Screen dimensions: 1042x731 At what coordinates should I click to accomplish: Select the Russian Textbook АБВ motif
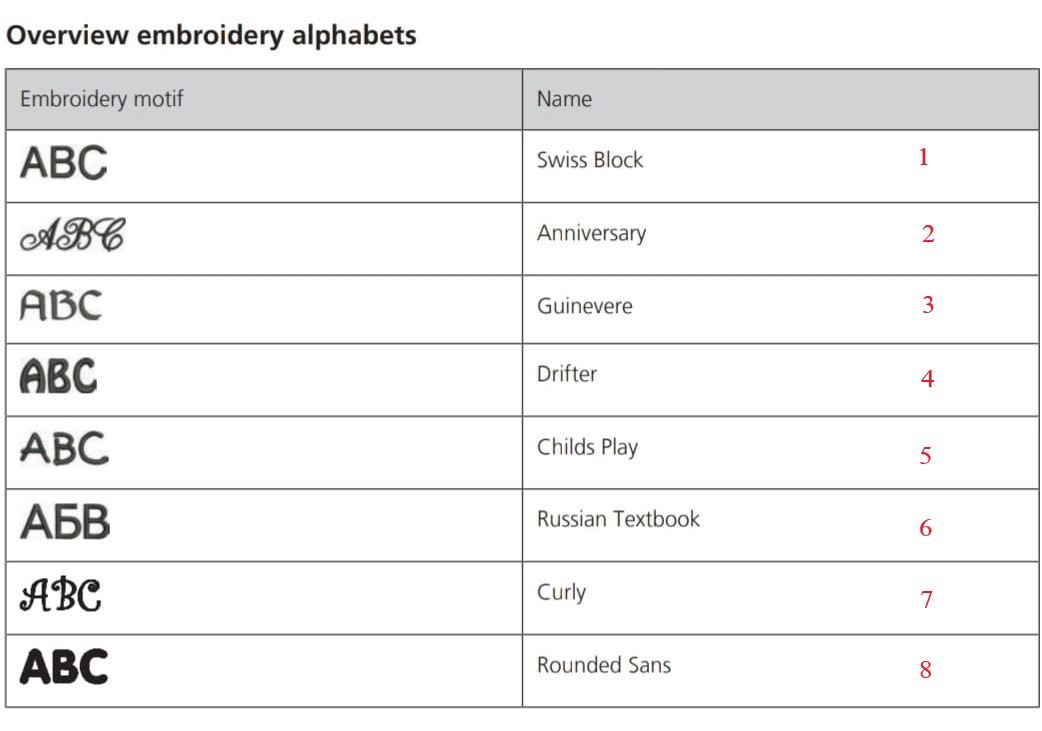click(65, 522)
